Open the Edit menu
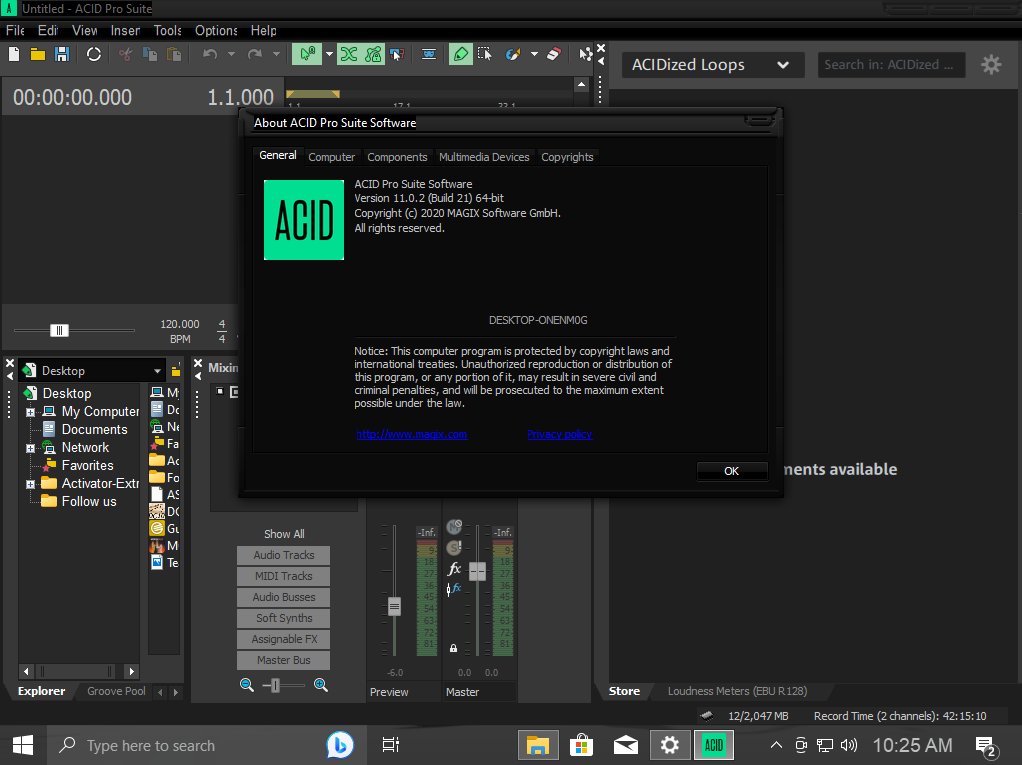The height and width of the screenshot is (765, 1022). click(x=48, y=31)
